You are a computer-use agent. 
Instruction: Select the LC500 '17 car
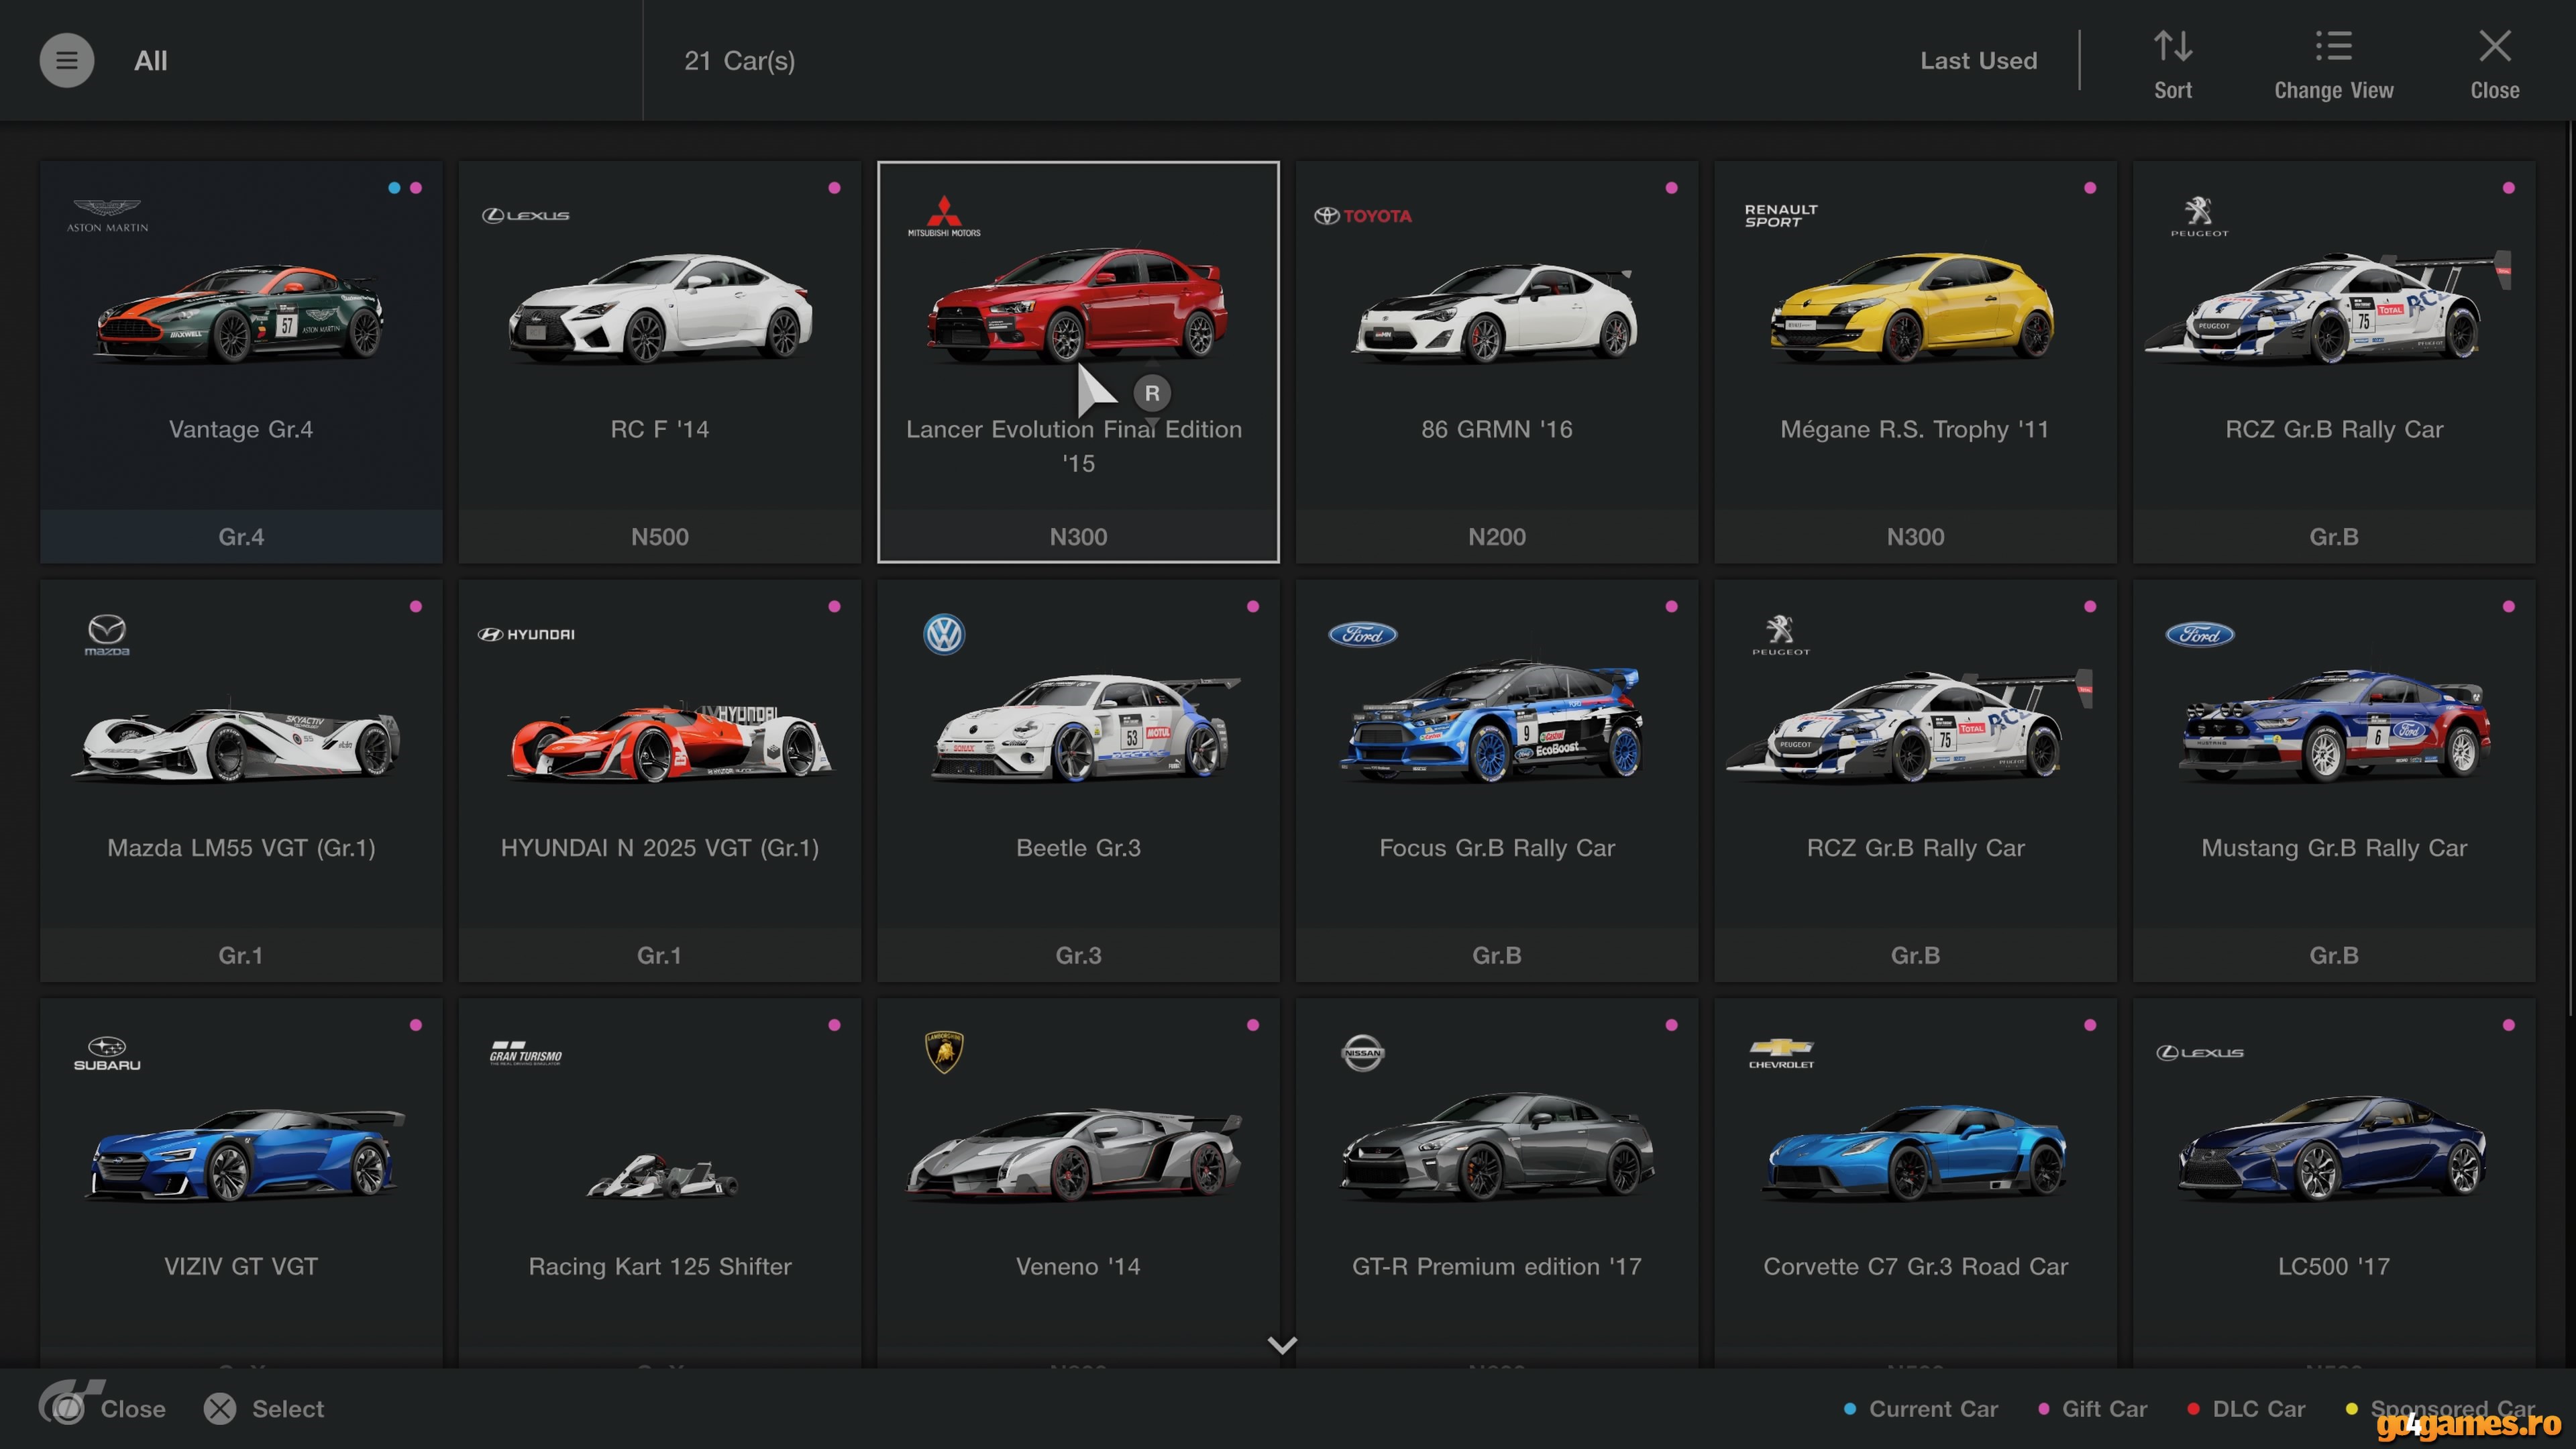[2334, 1183]
